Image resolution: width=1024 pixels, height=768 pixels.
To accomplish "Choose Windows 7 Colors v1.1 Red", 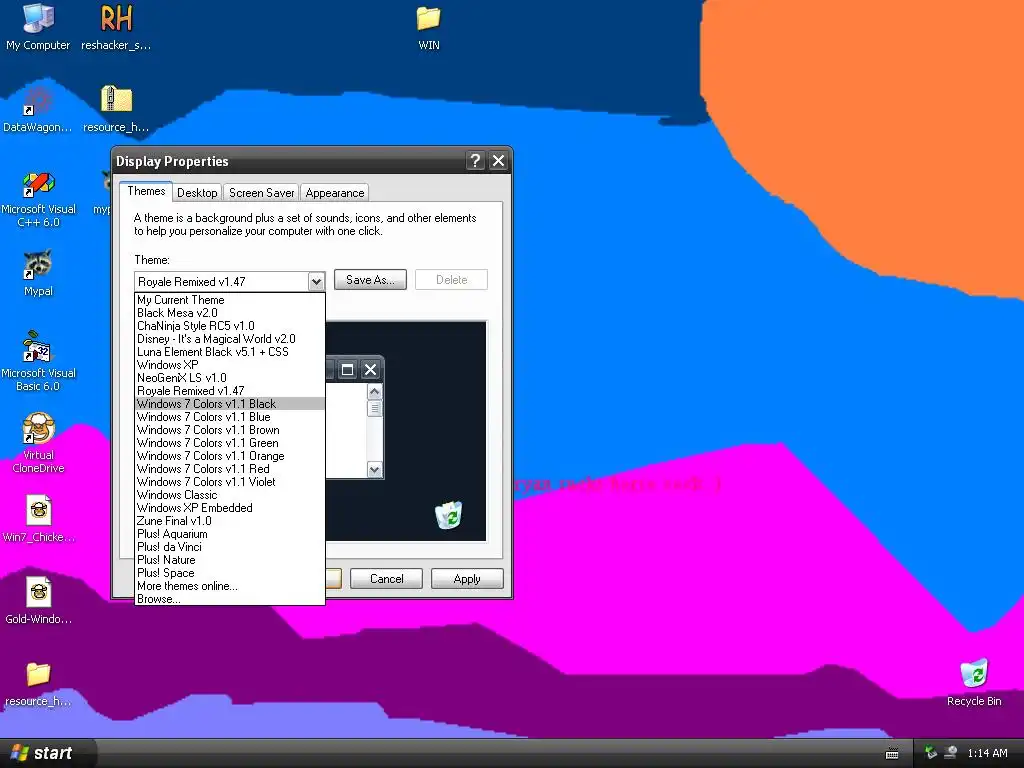I will 230,469.
